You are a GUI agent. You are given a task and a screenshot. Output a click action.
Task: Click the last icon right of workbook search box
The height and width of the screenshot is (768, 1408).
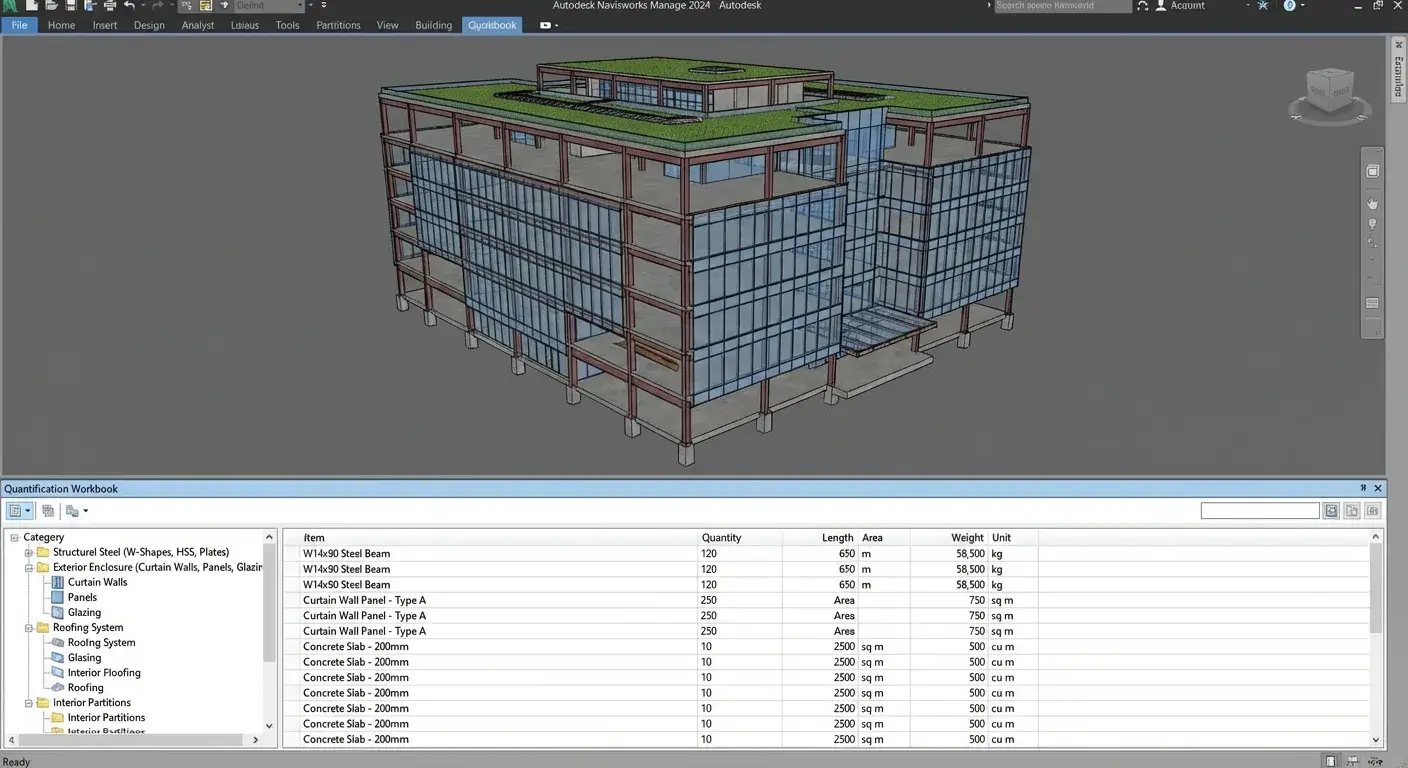pos(1373,511)
